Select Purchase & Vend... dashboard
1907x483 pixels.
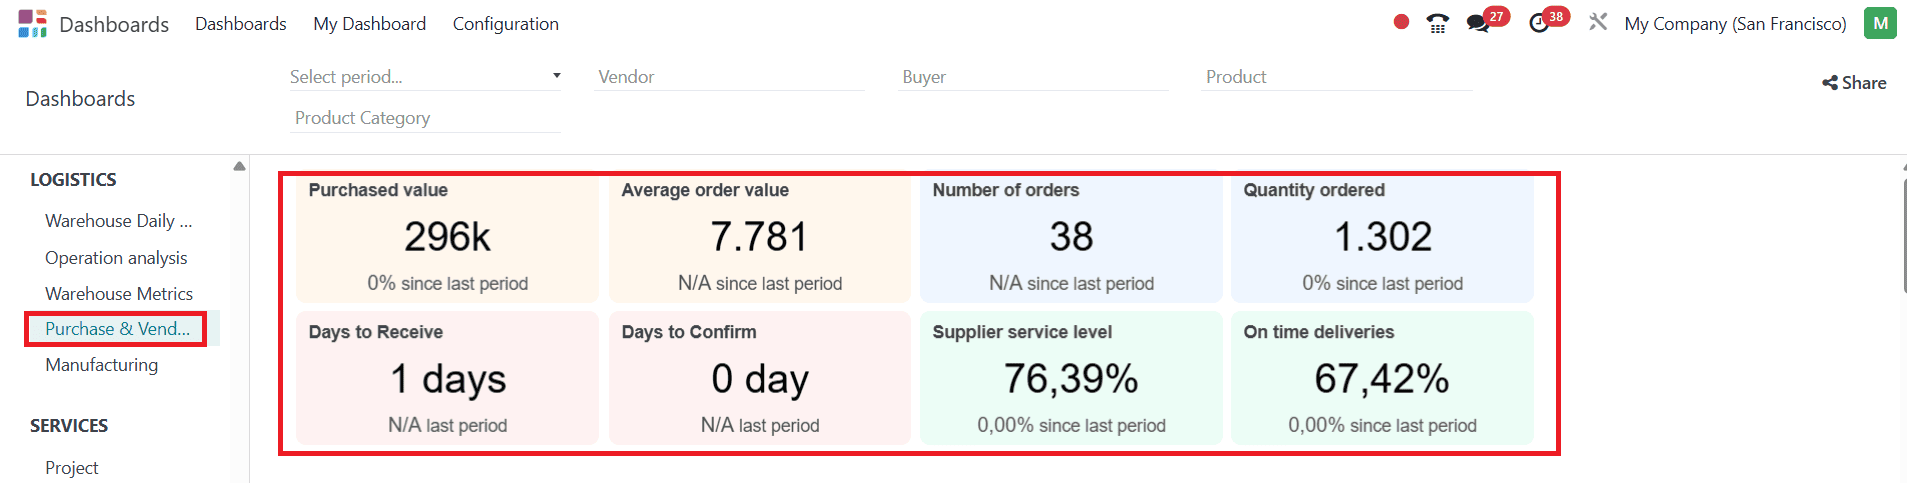point(117,329)
